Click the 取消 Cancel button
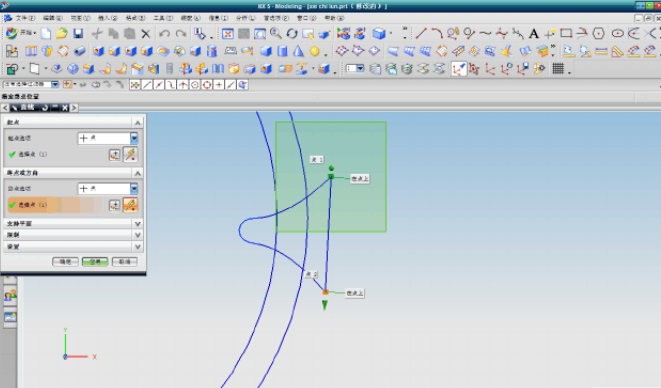661x388 pixels. click(x=125, y=262)
